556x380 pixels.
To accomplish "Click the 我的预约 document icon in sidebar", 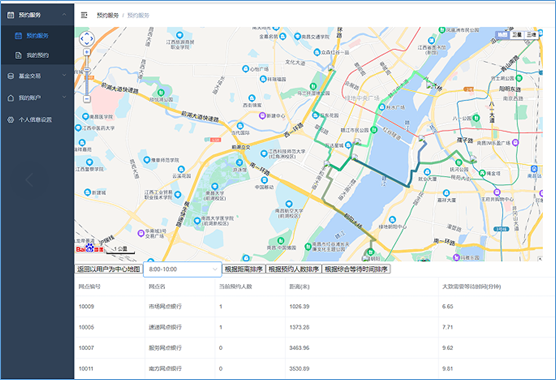I will [x=18, y=55].
